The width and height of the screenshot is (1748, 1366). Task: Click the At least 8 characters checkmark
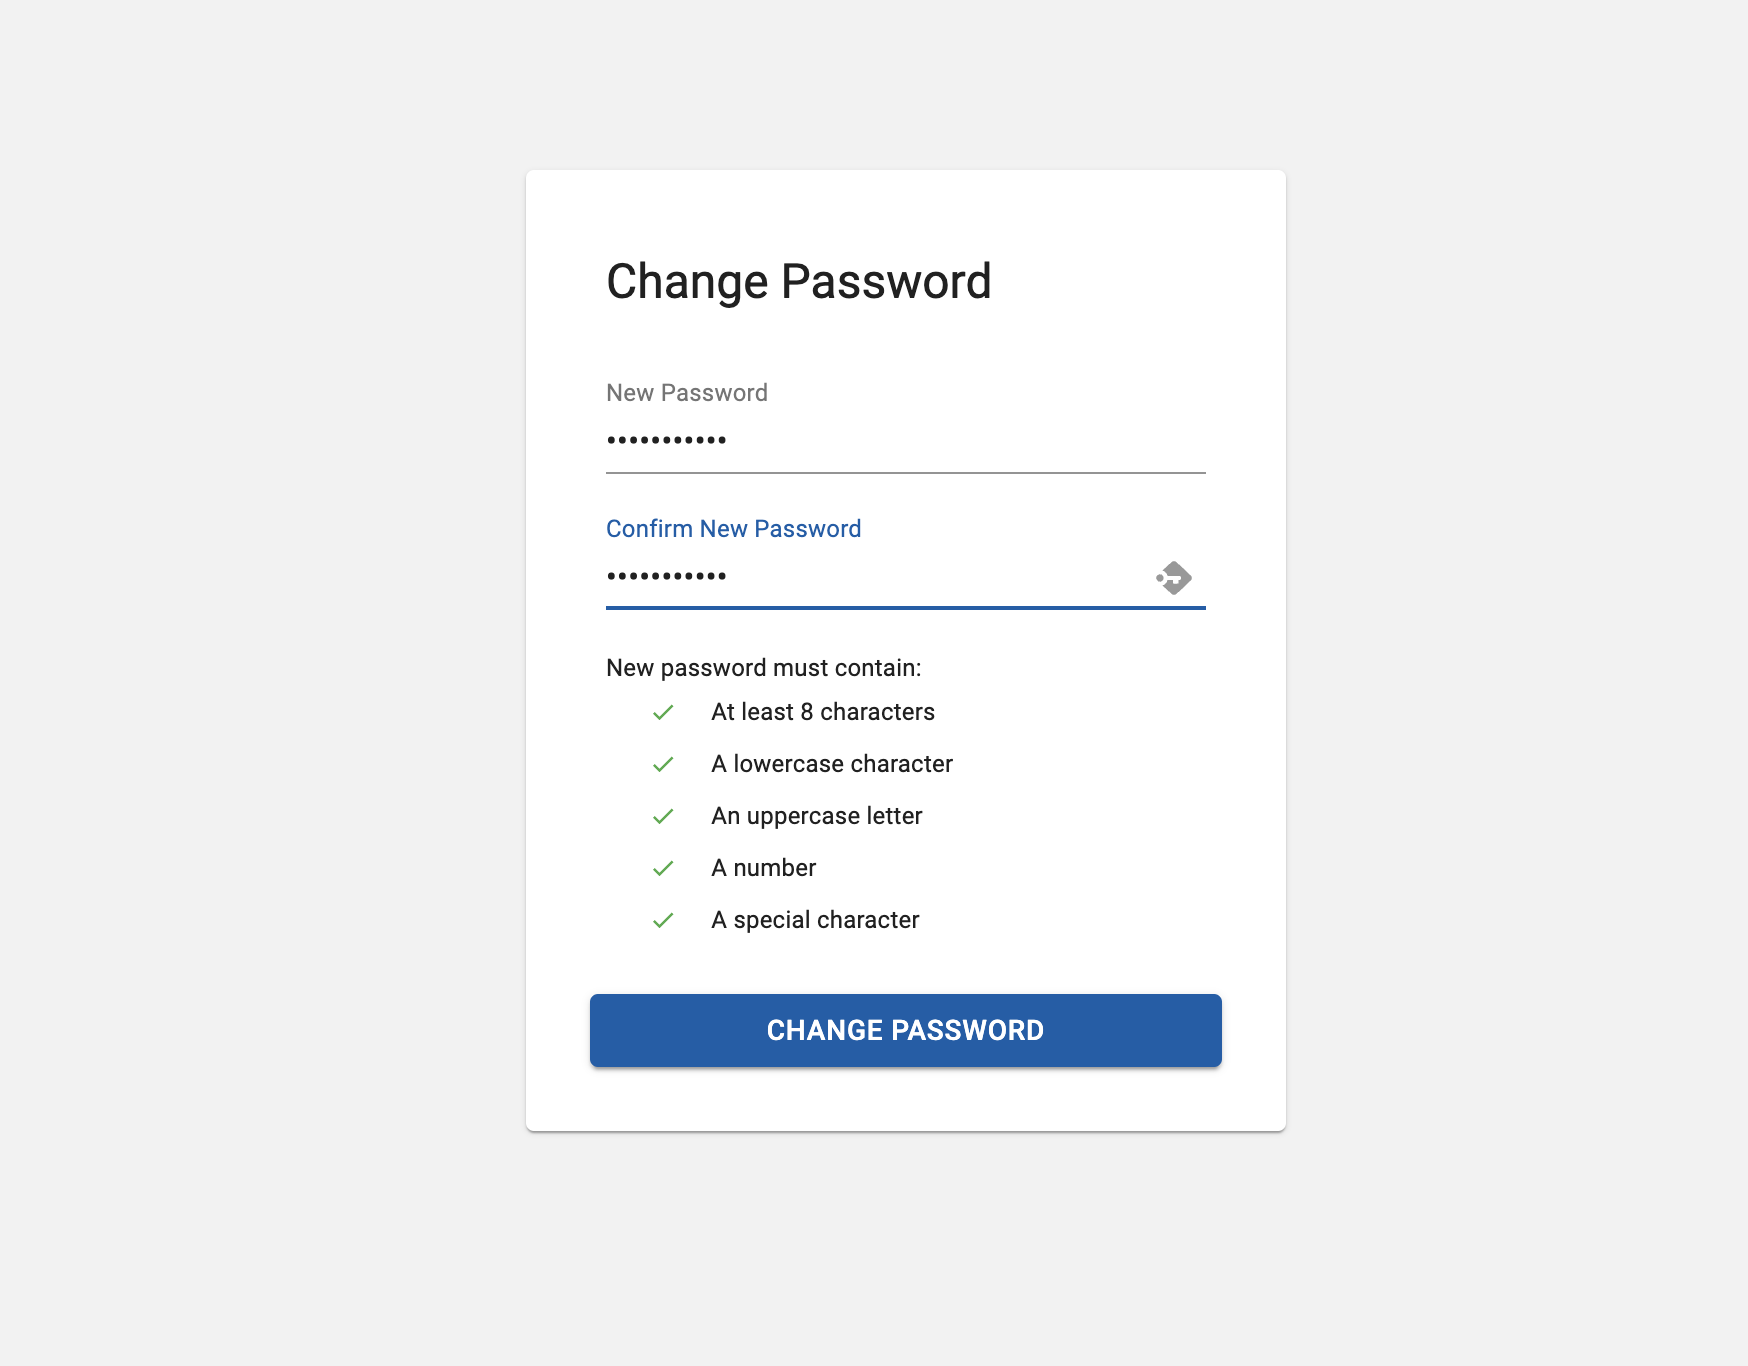(x=663, y=712)
